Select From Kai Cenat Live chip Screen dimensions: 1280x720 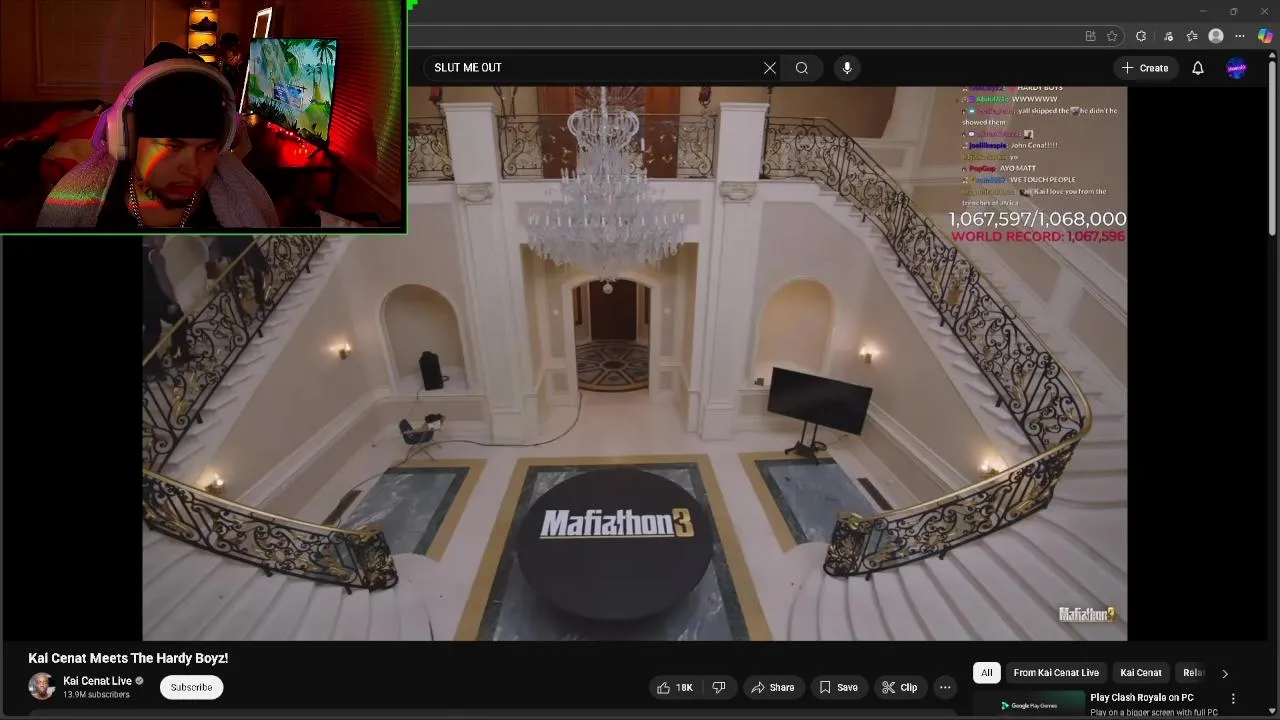coord(1056,673)
